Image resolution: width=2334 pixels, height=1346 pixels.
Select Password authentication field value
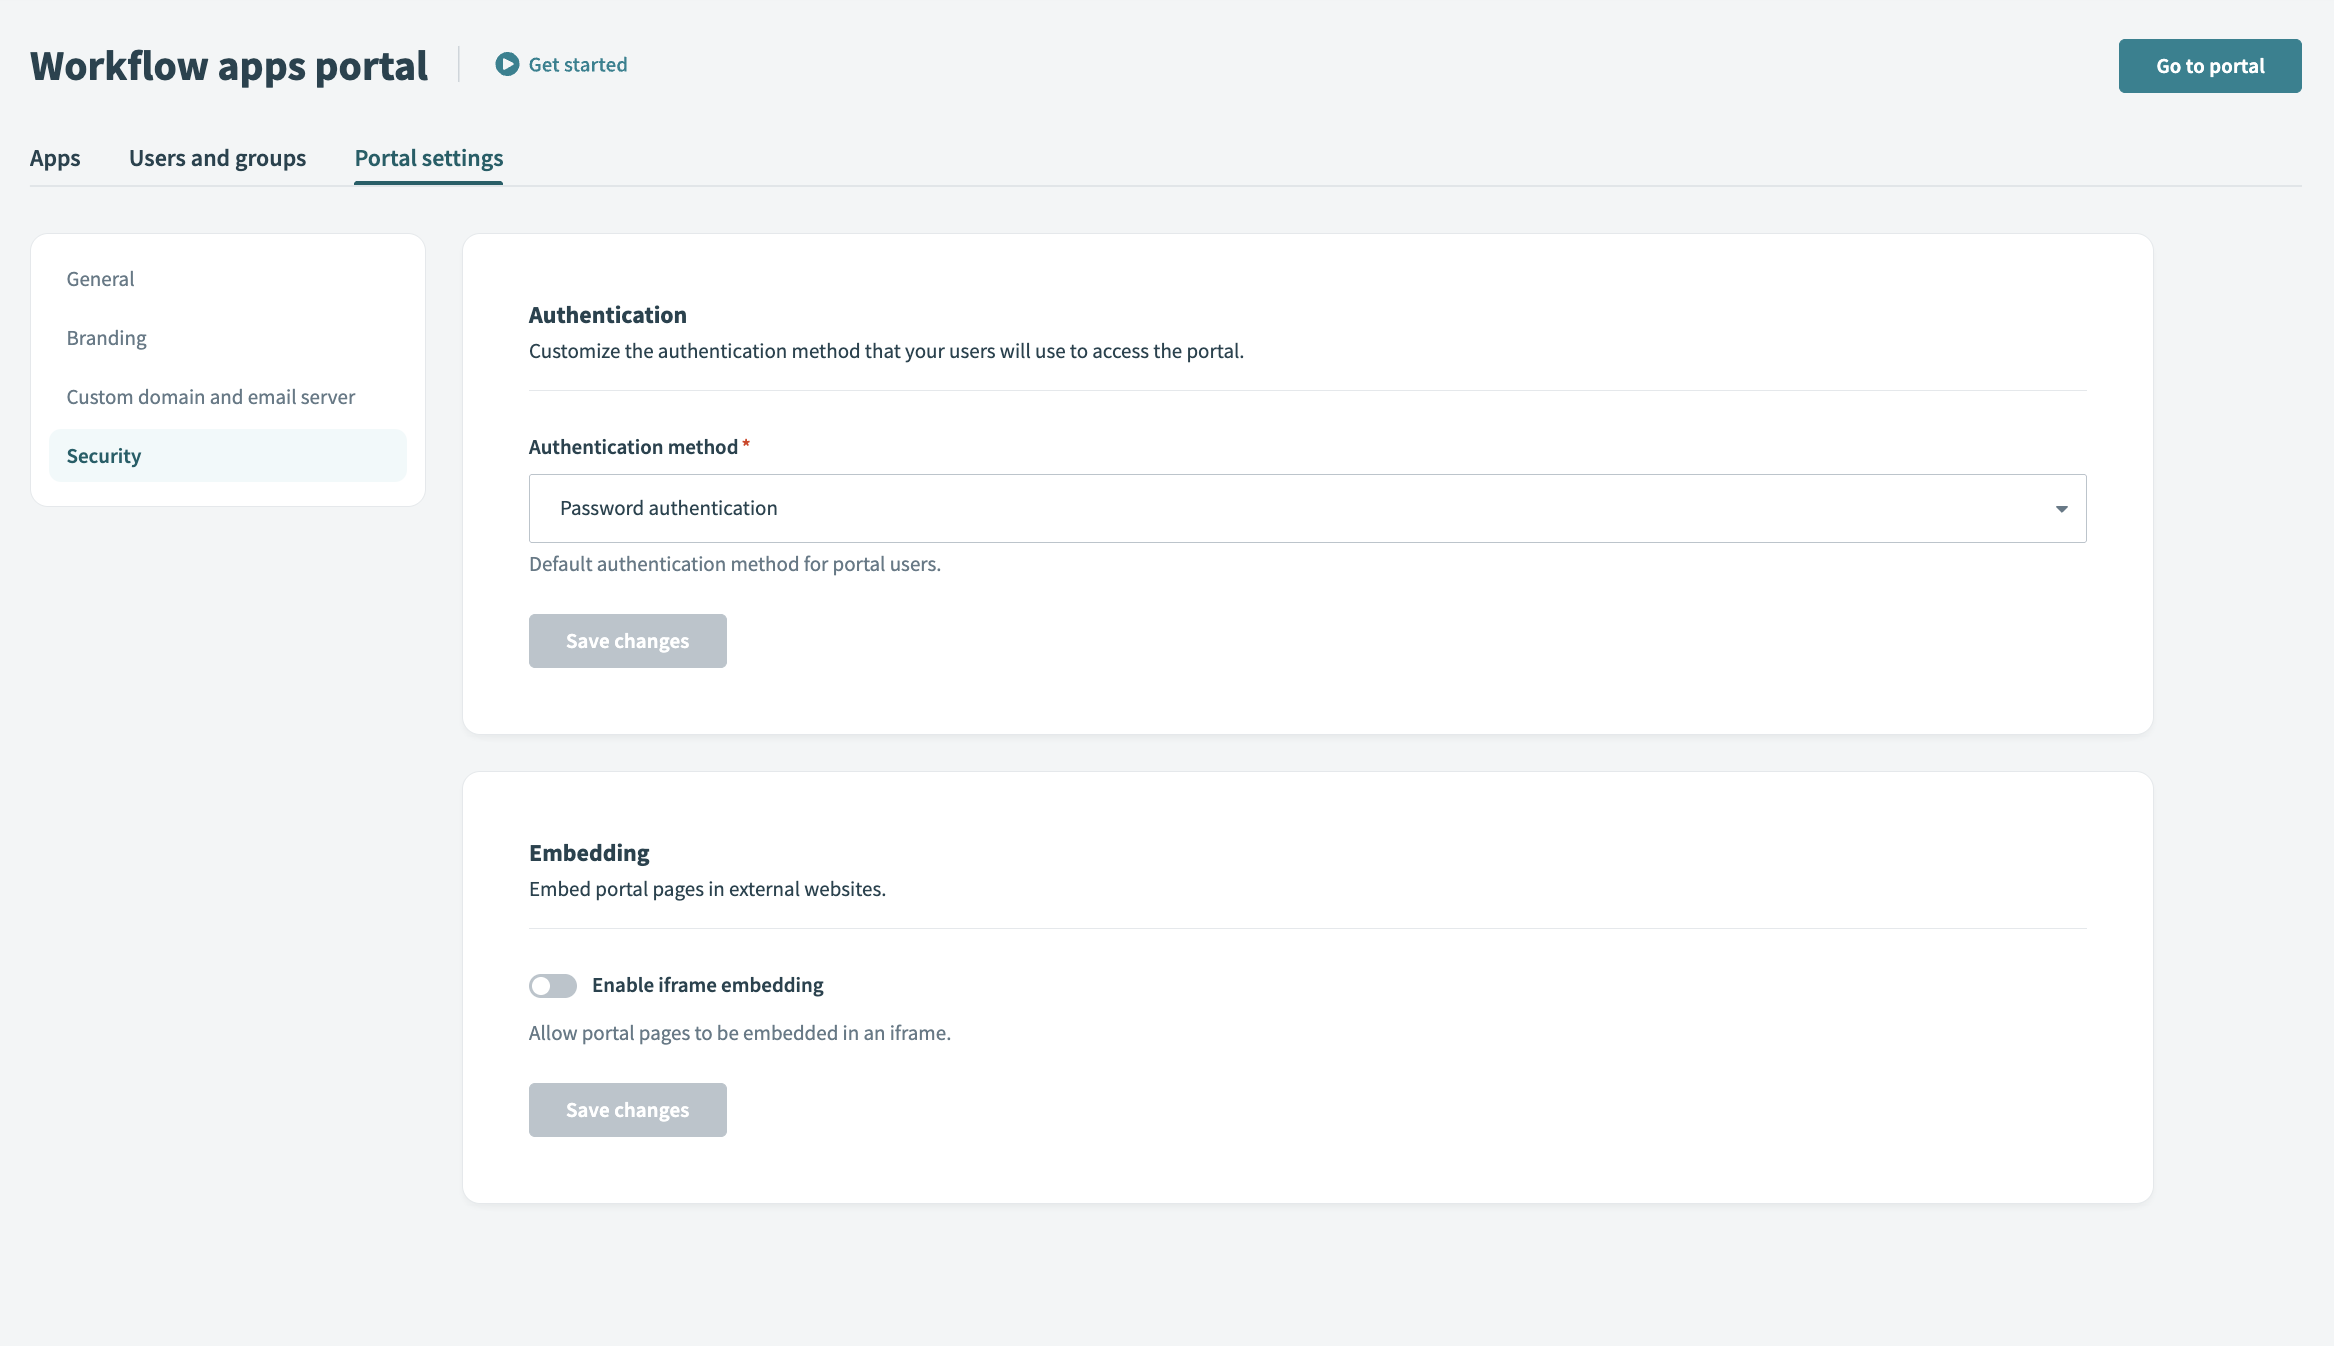pyautogui.click(x=668, y=508)
